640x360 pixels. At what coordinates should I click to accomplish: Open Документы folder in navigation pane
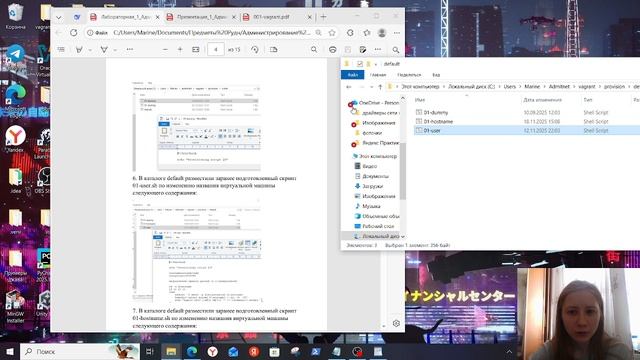point(371,176)
